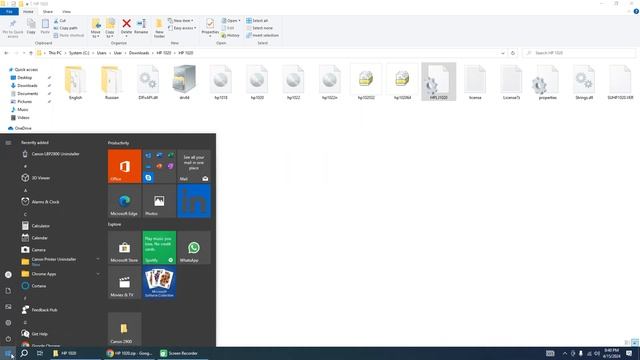This screenshot has width=640, height=360.
Task: Open Canon LBP2900 Uninstaller in Recently added
Action: pos(56,154)
